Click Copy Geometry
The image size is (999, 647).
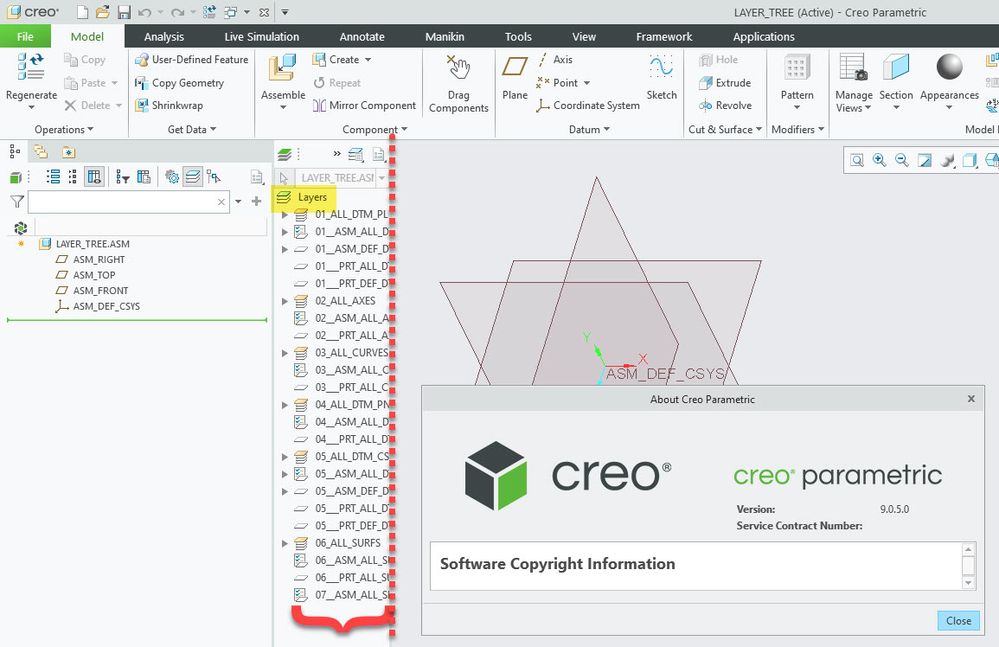pos(180,83)
